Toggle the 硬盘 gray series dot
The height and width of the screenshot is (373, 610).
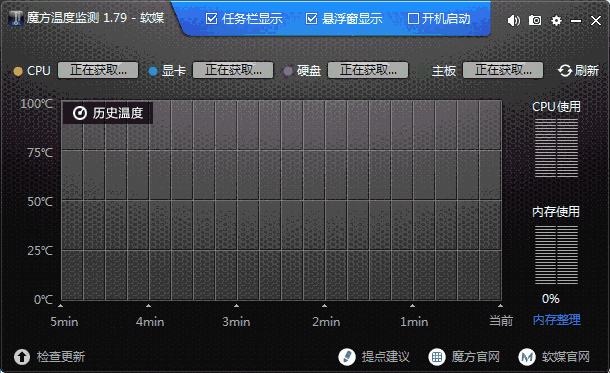(x=288, y=71)
